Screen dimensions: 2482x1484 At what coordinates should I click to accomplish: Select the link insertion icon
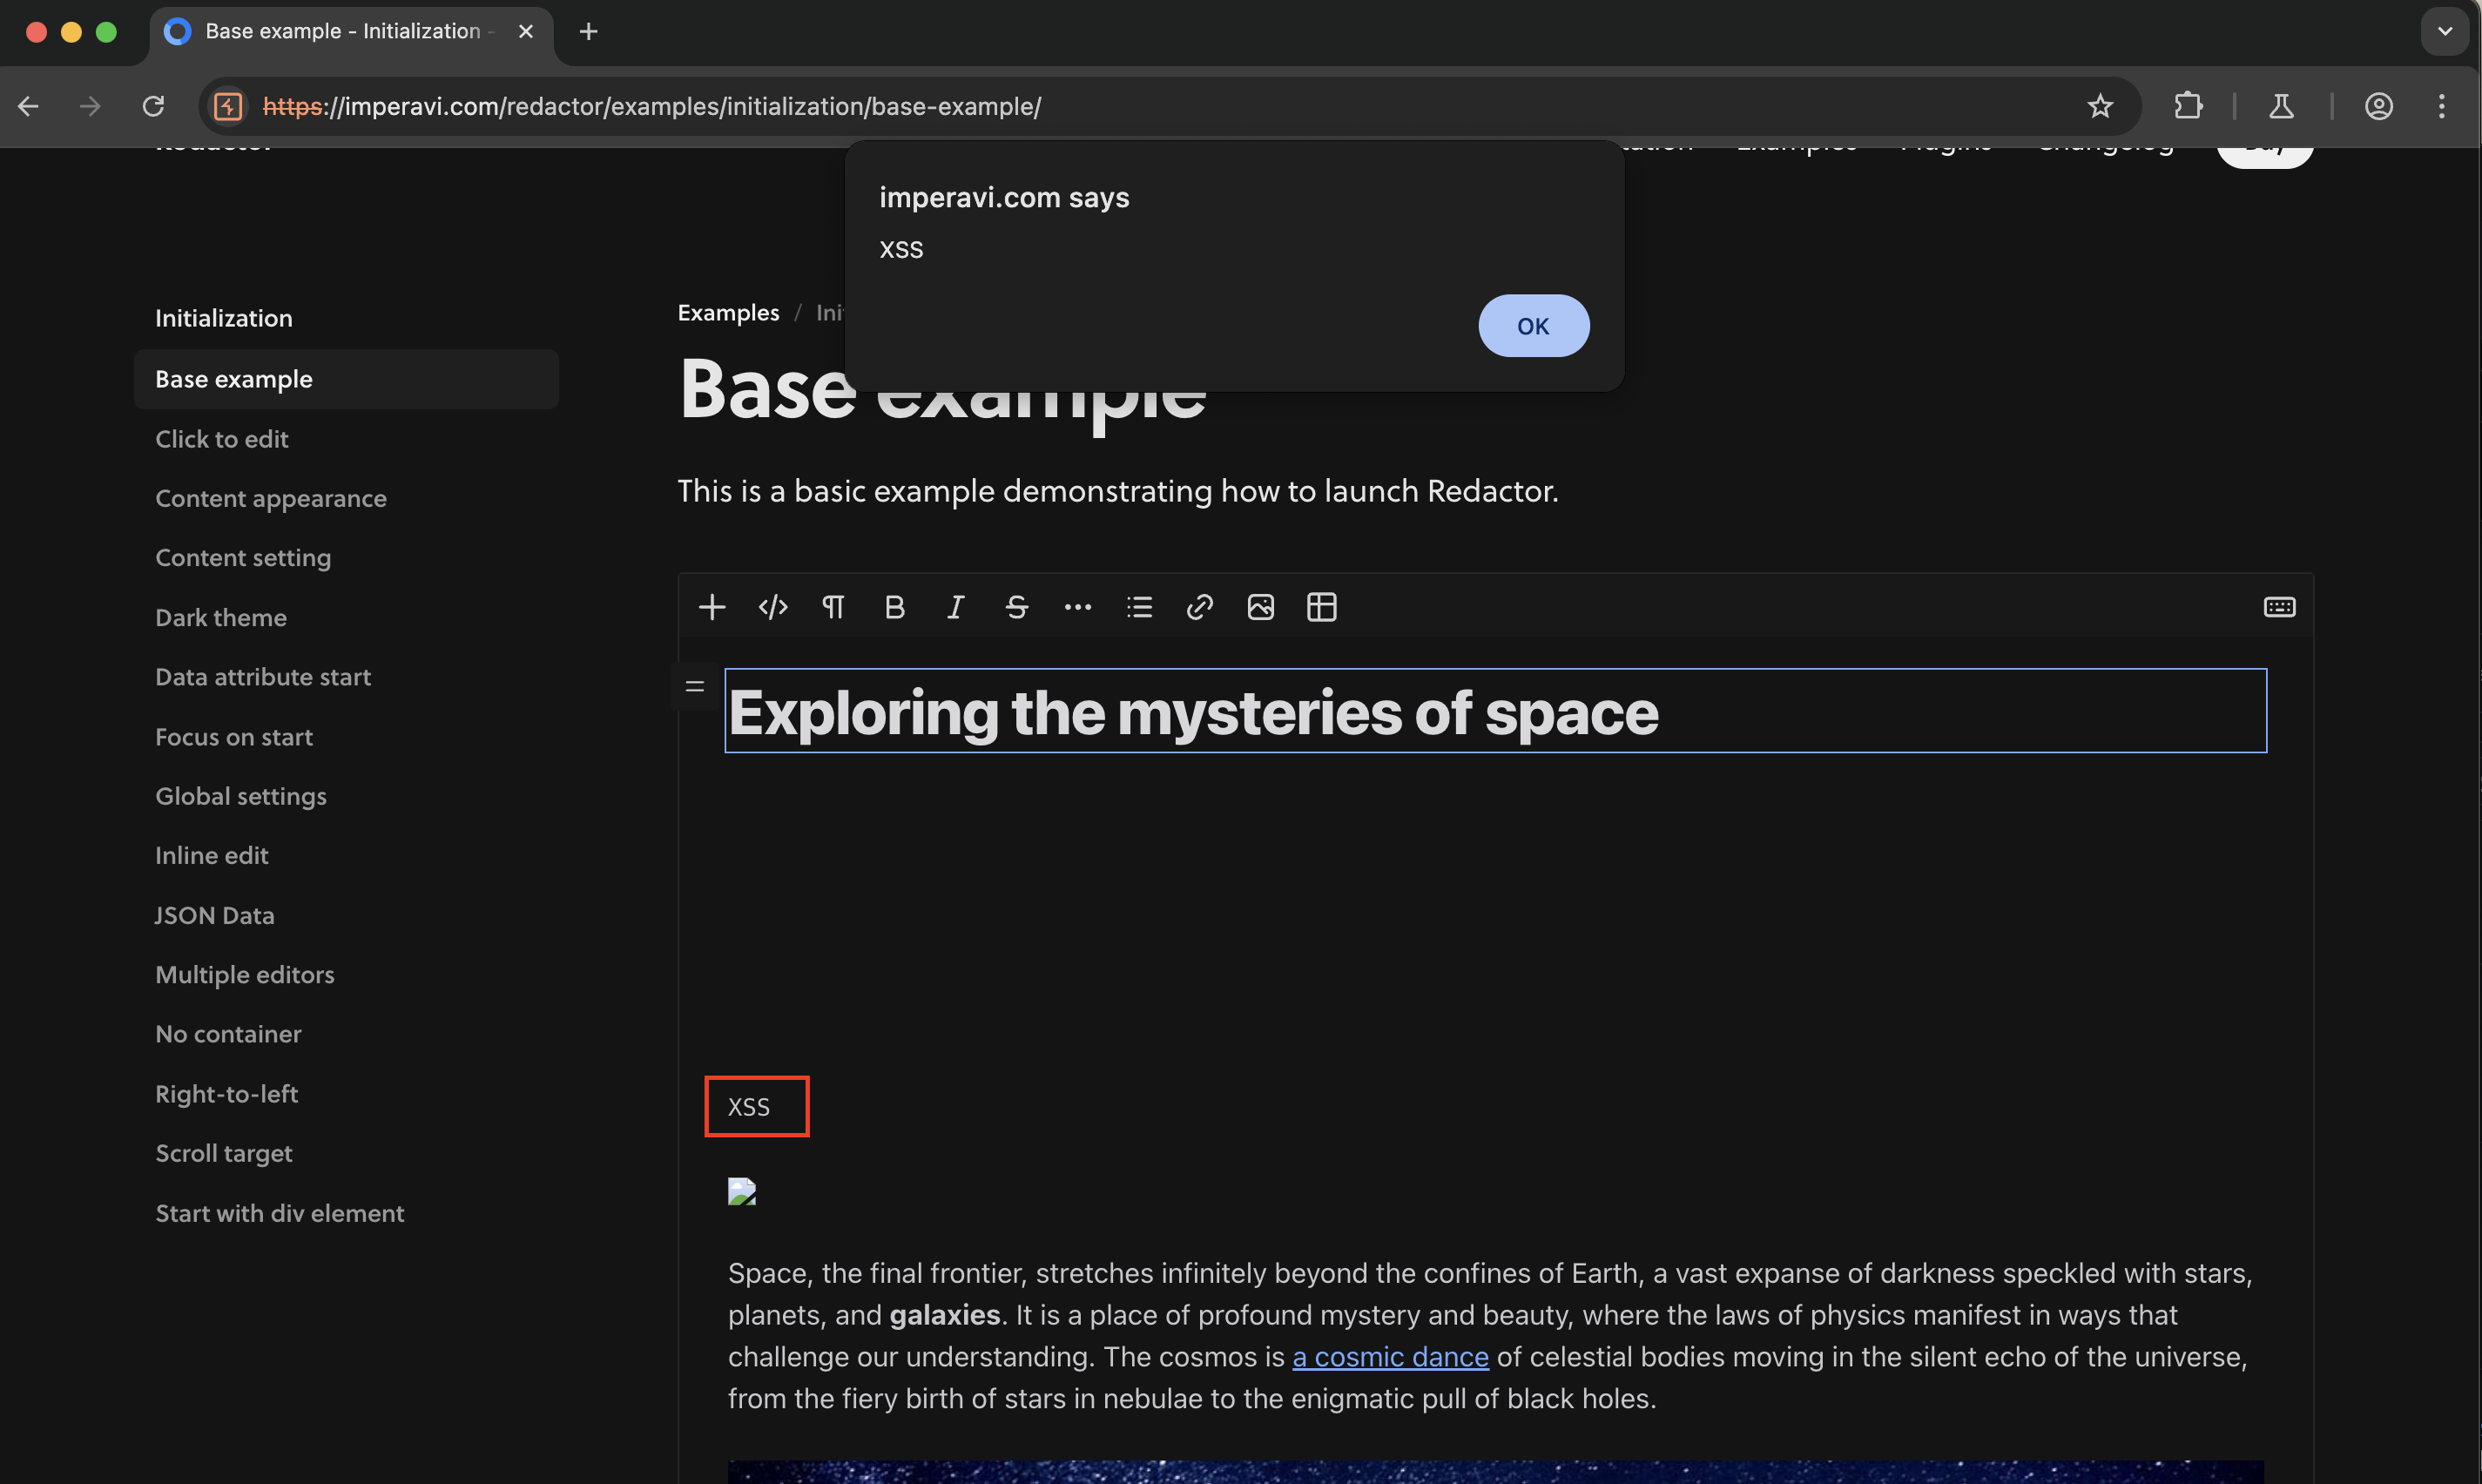pyautogui.click(x=1199, y=608)
